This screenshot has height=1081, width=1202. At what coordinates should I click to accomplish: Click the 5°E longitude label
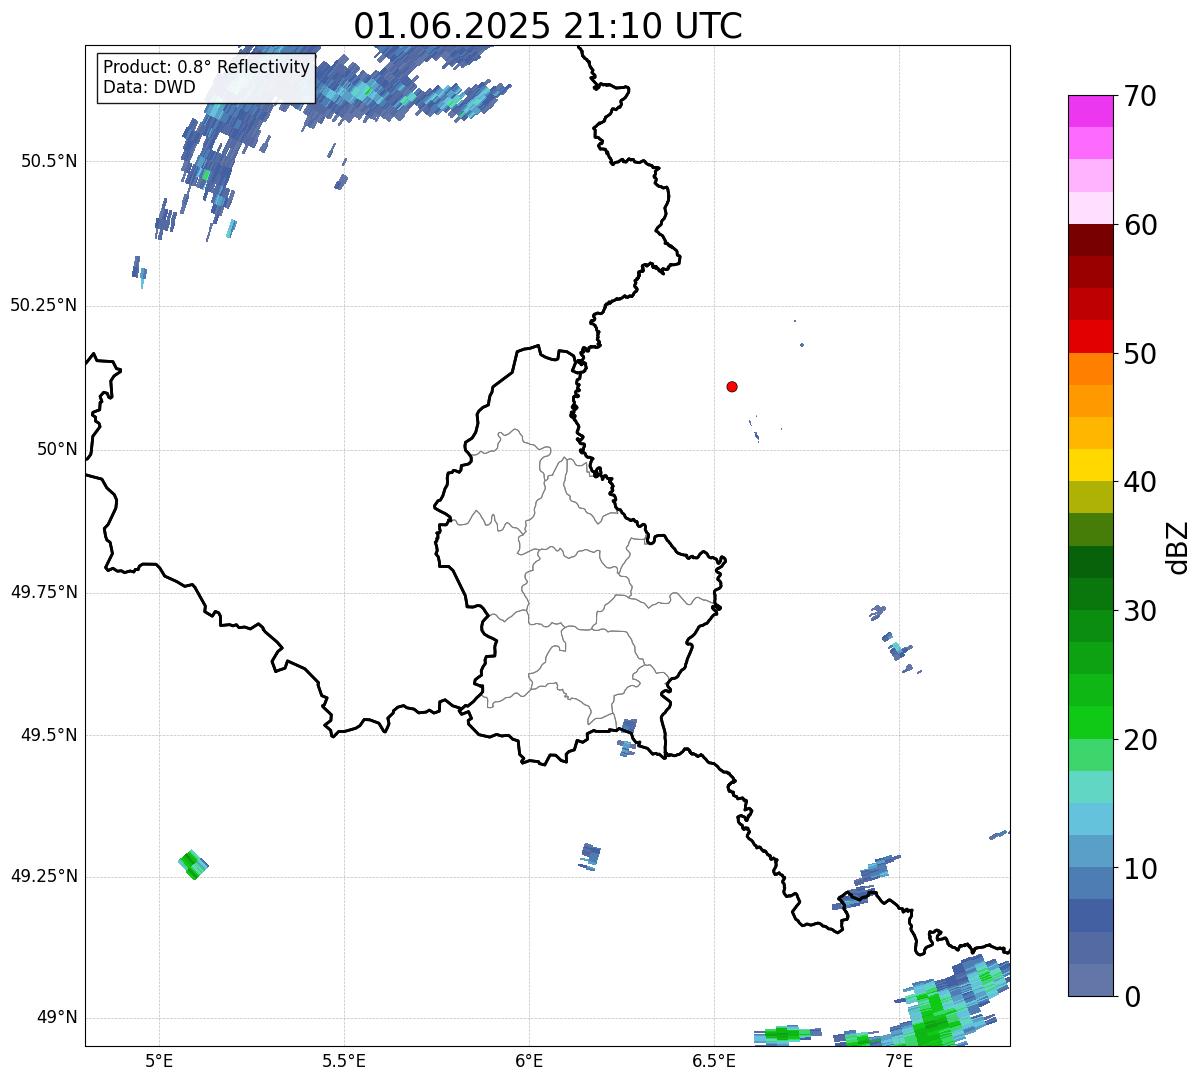pyautogui.click(x=159, y=1060)
